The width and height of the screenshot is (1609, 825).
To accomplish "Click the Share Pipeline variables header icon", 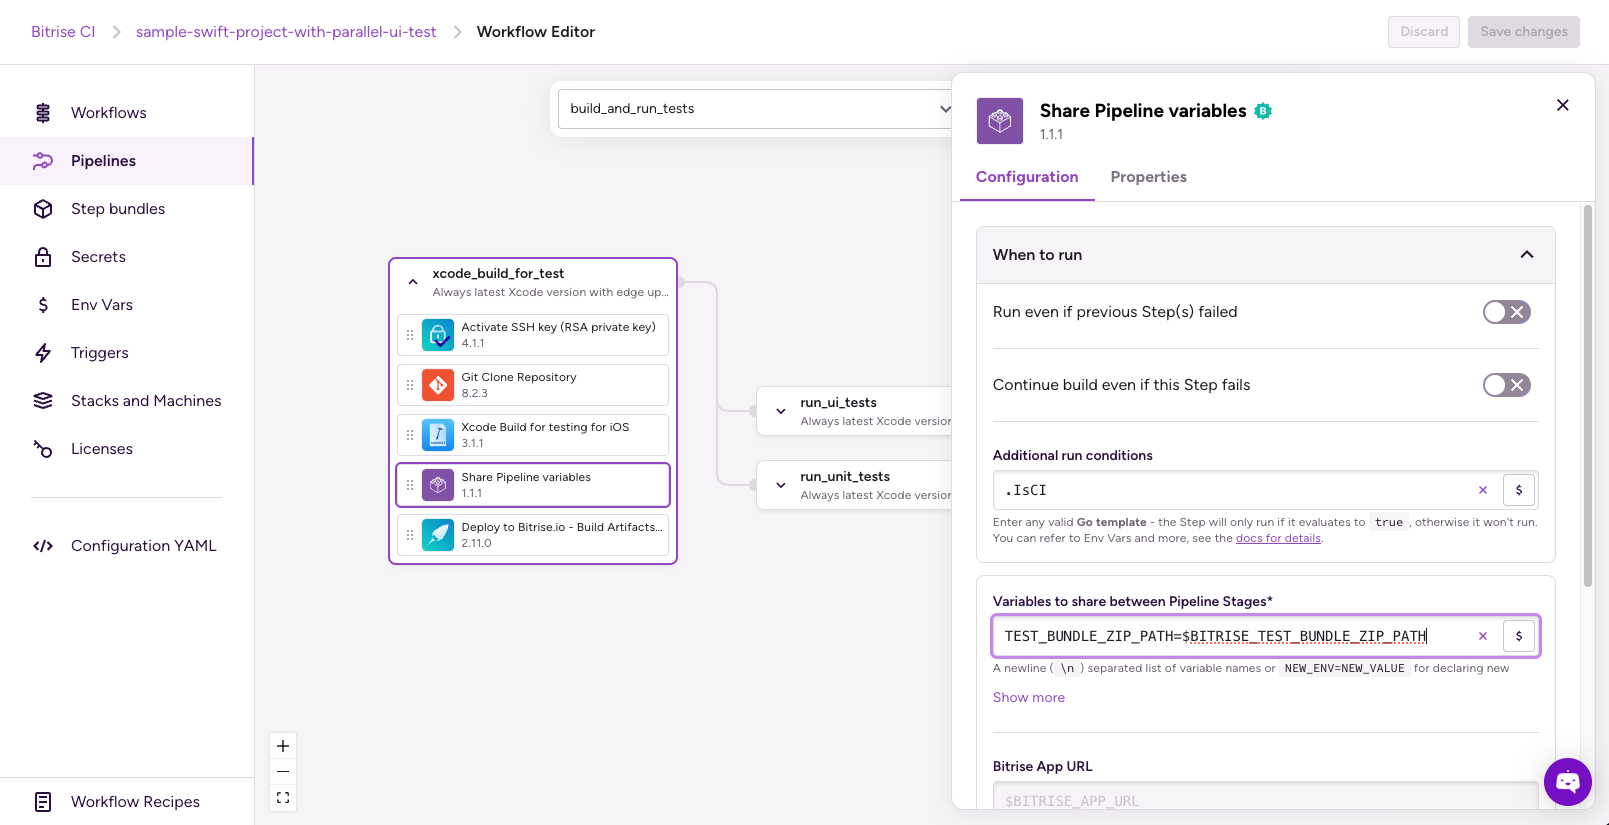I will (1000, 121).
